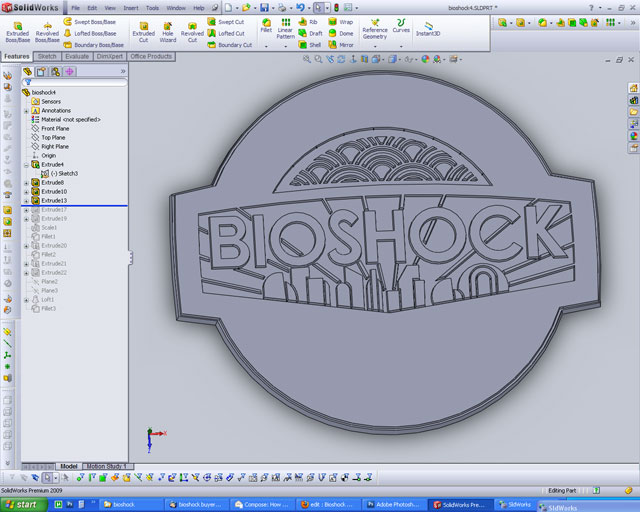The image size is (640, 512).
Task: Click Edit Appearance color ball icon
Action: [425, 59]
